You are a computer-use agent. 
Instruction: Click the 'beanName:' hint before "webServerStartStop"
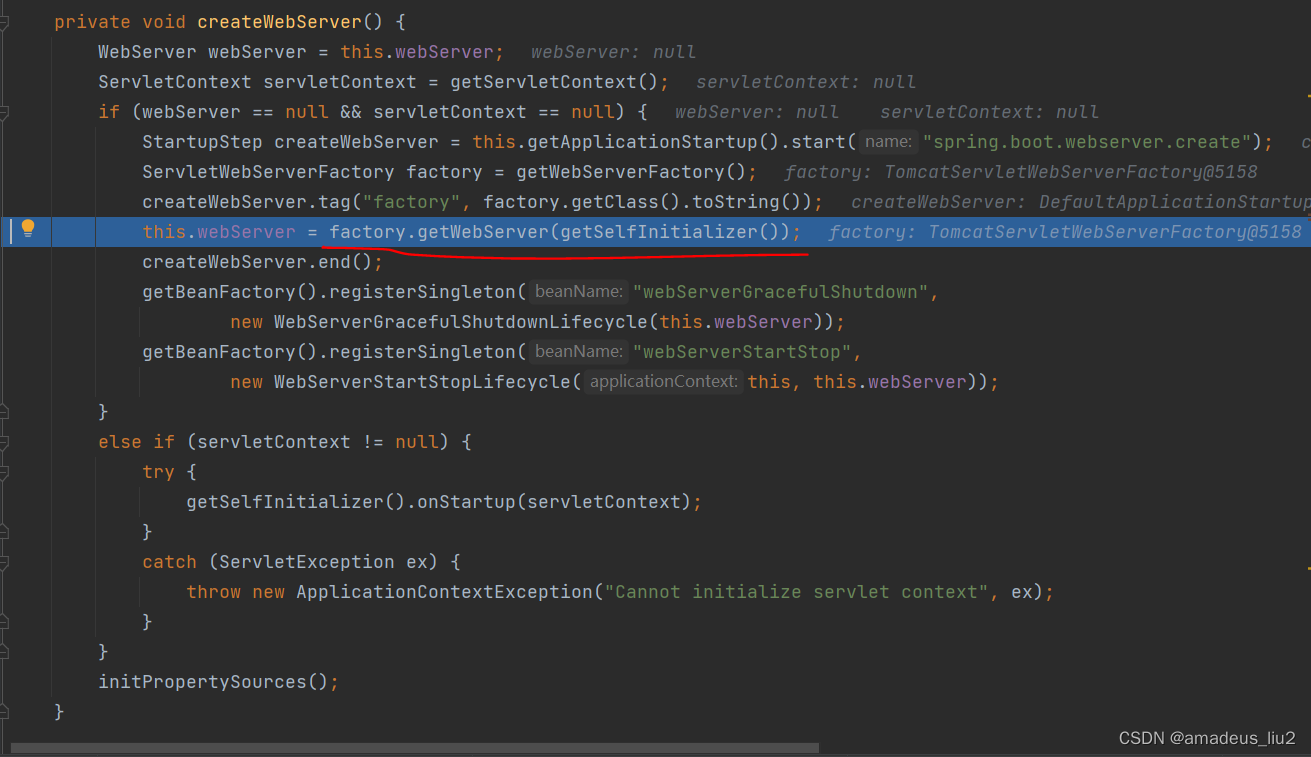click(x=579, y=352)
